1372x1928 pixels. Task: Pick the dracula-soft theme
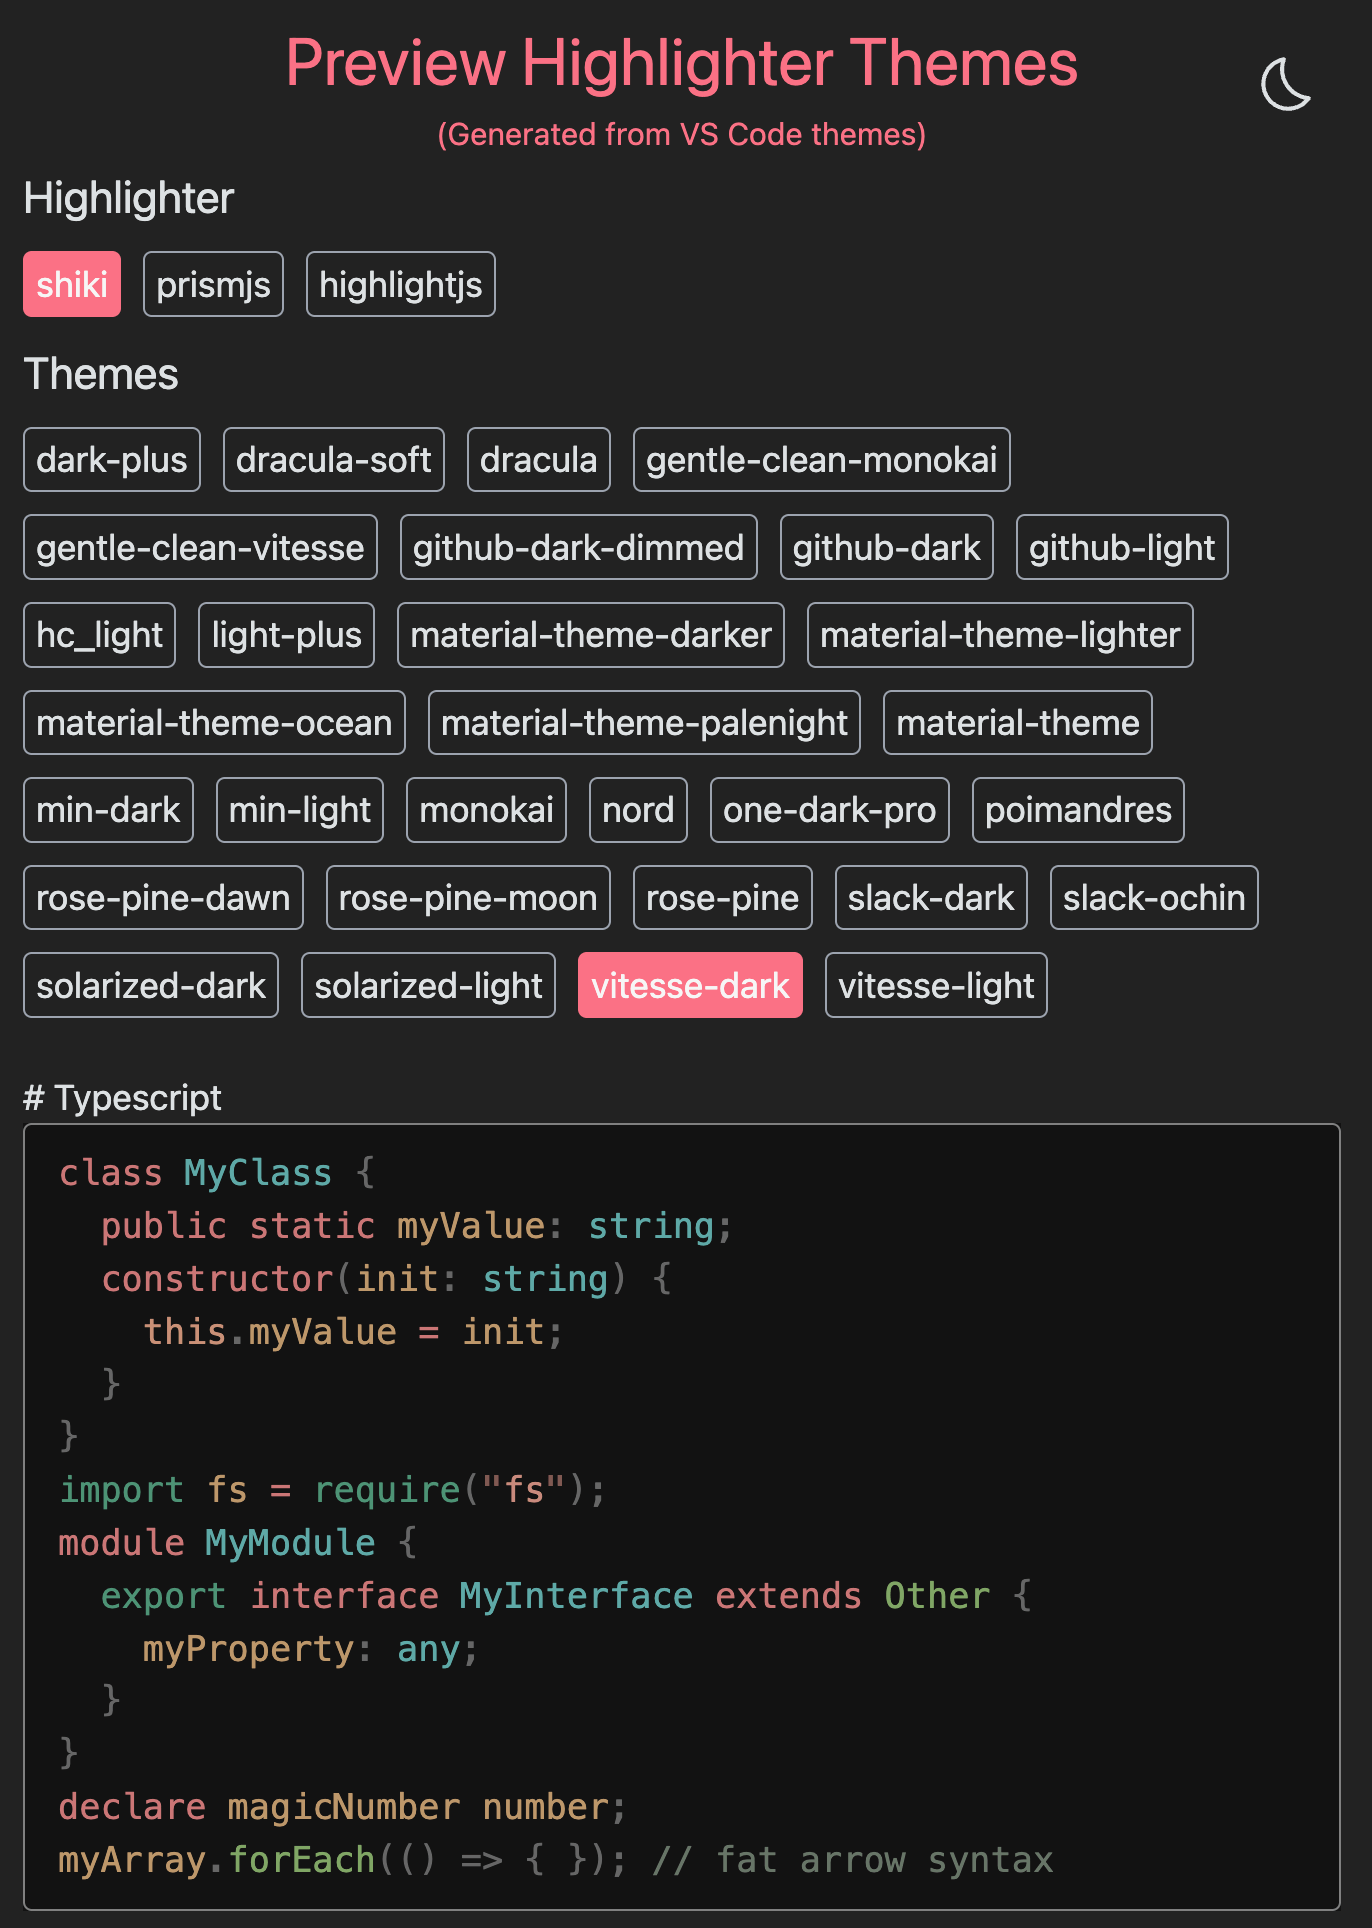coord(334,460)
